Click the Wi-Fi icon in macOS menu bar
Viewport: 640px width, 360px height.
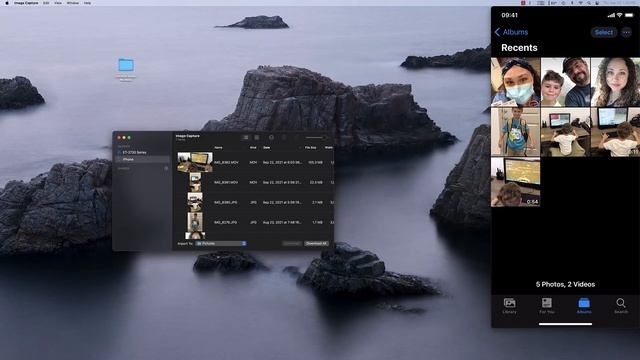coord(580,3)
